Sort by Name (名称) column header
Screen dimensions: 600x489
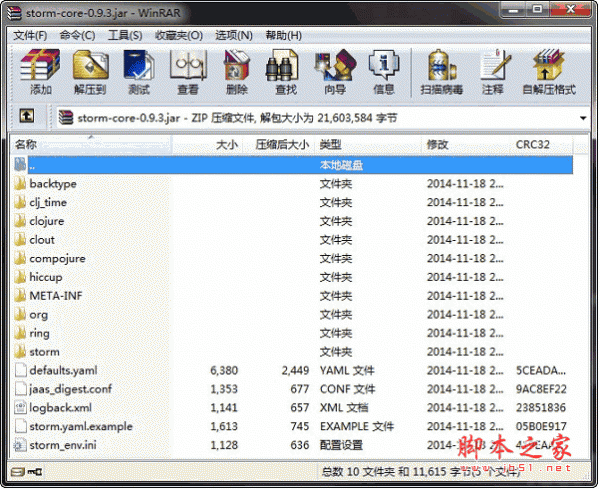tap(91, 145)
